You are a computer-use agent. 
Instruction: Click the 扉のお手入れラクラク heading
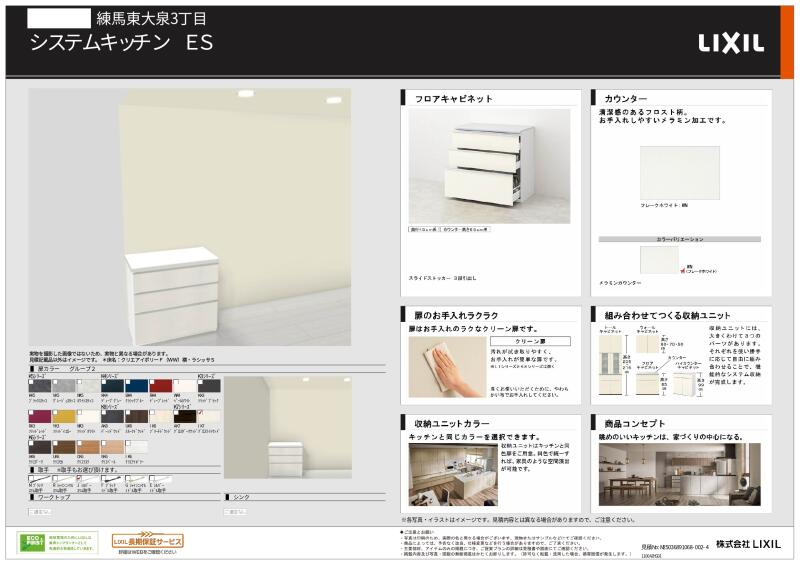pyautogui.click(x=456, y=315)
